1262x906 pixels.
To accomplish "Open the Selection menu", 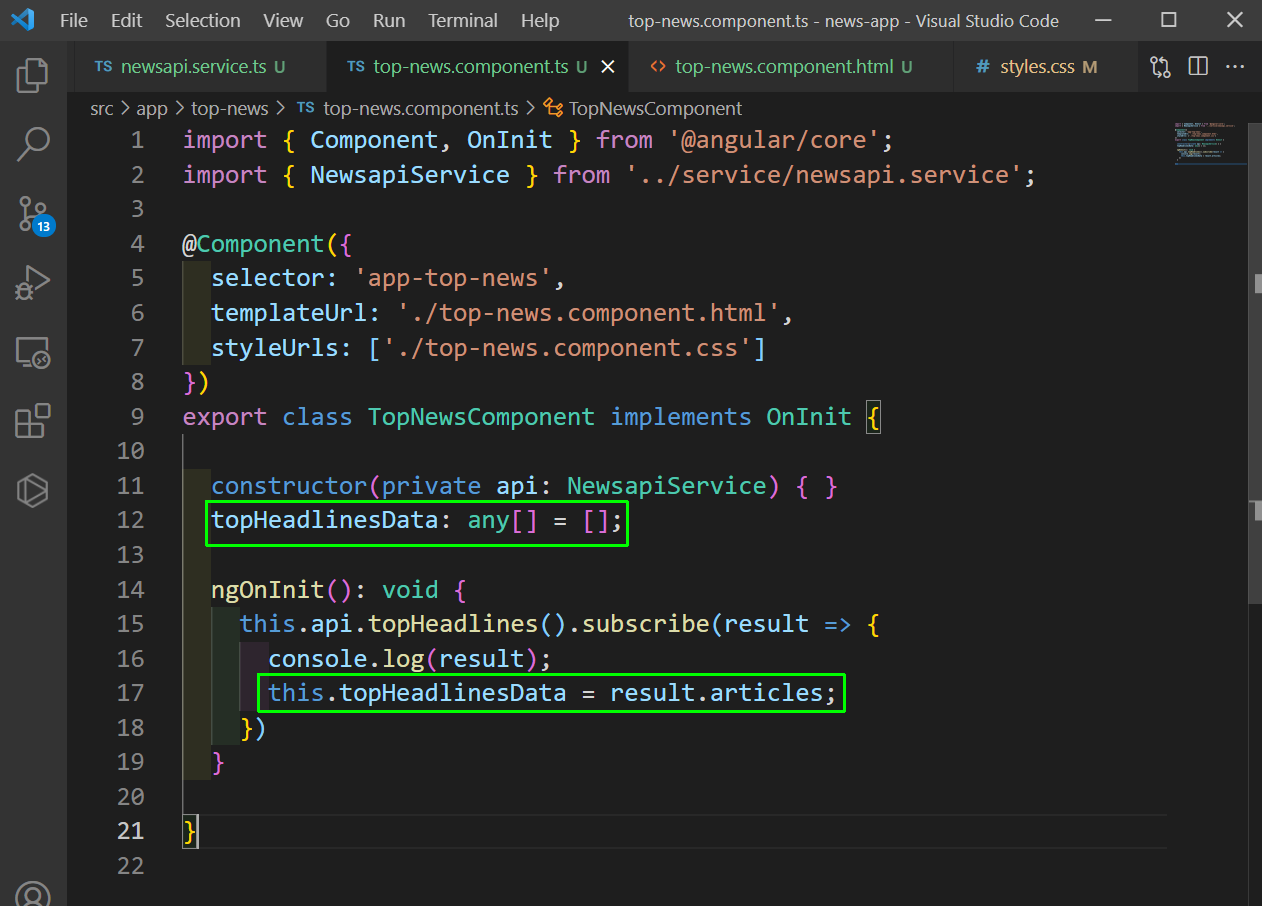I will 203,20.
